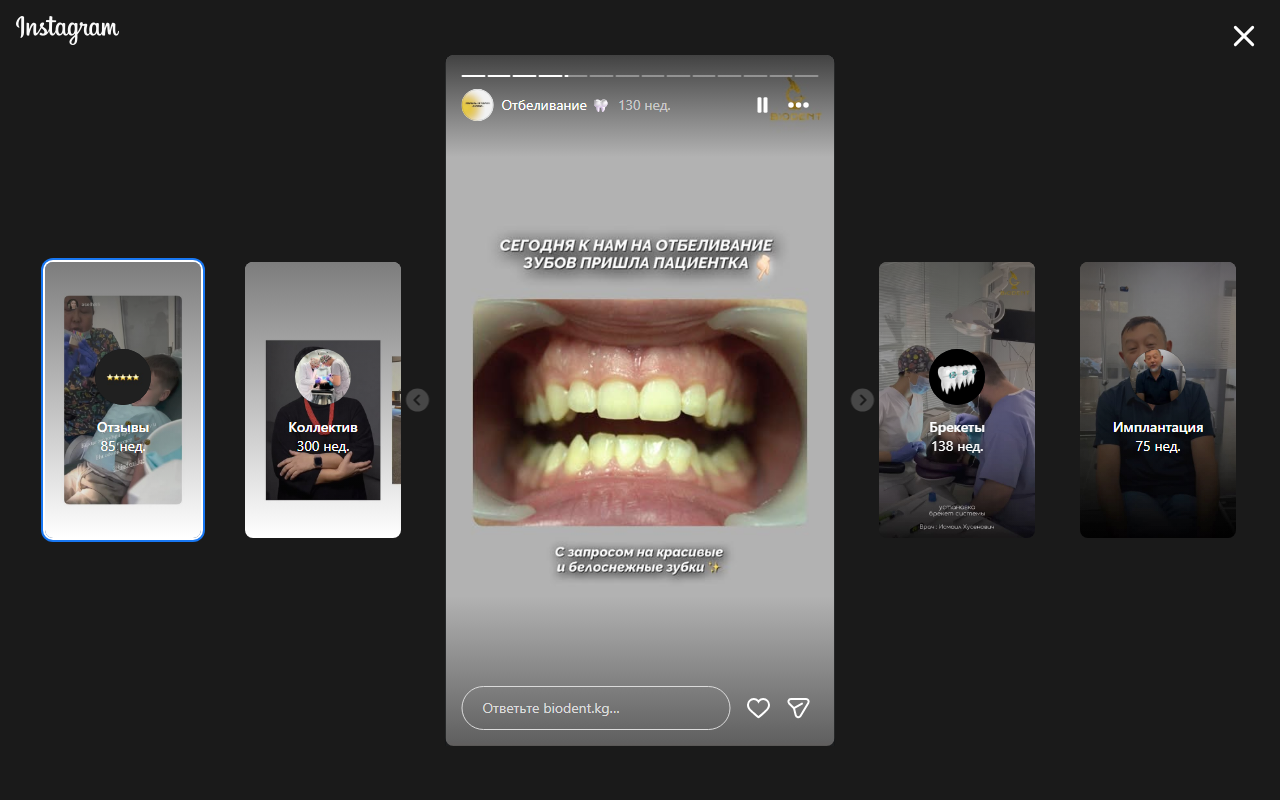
Task: Click the Брекеты teeth icon circle
Action: coord(956,377)
